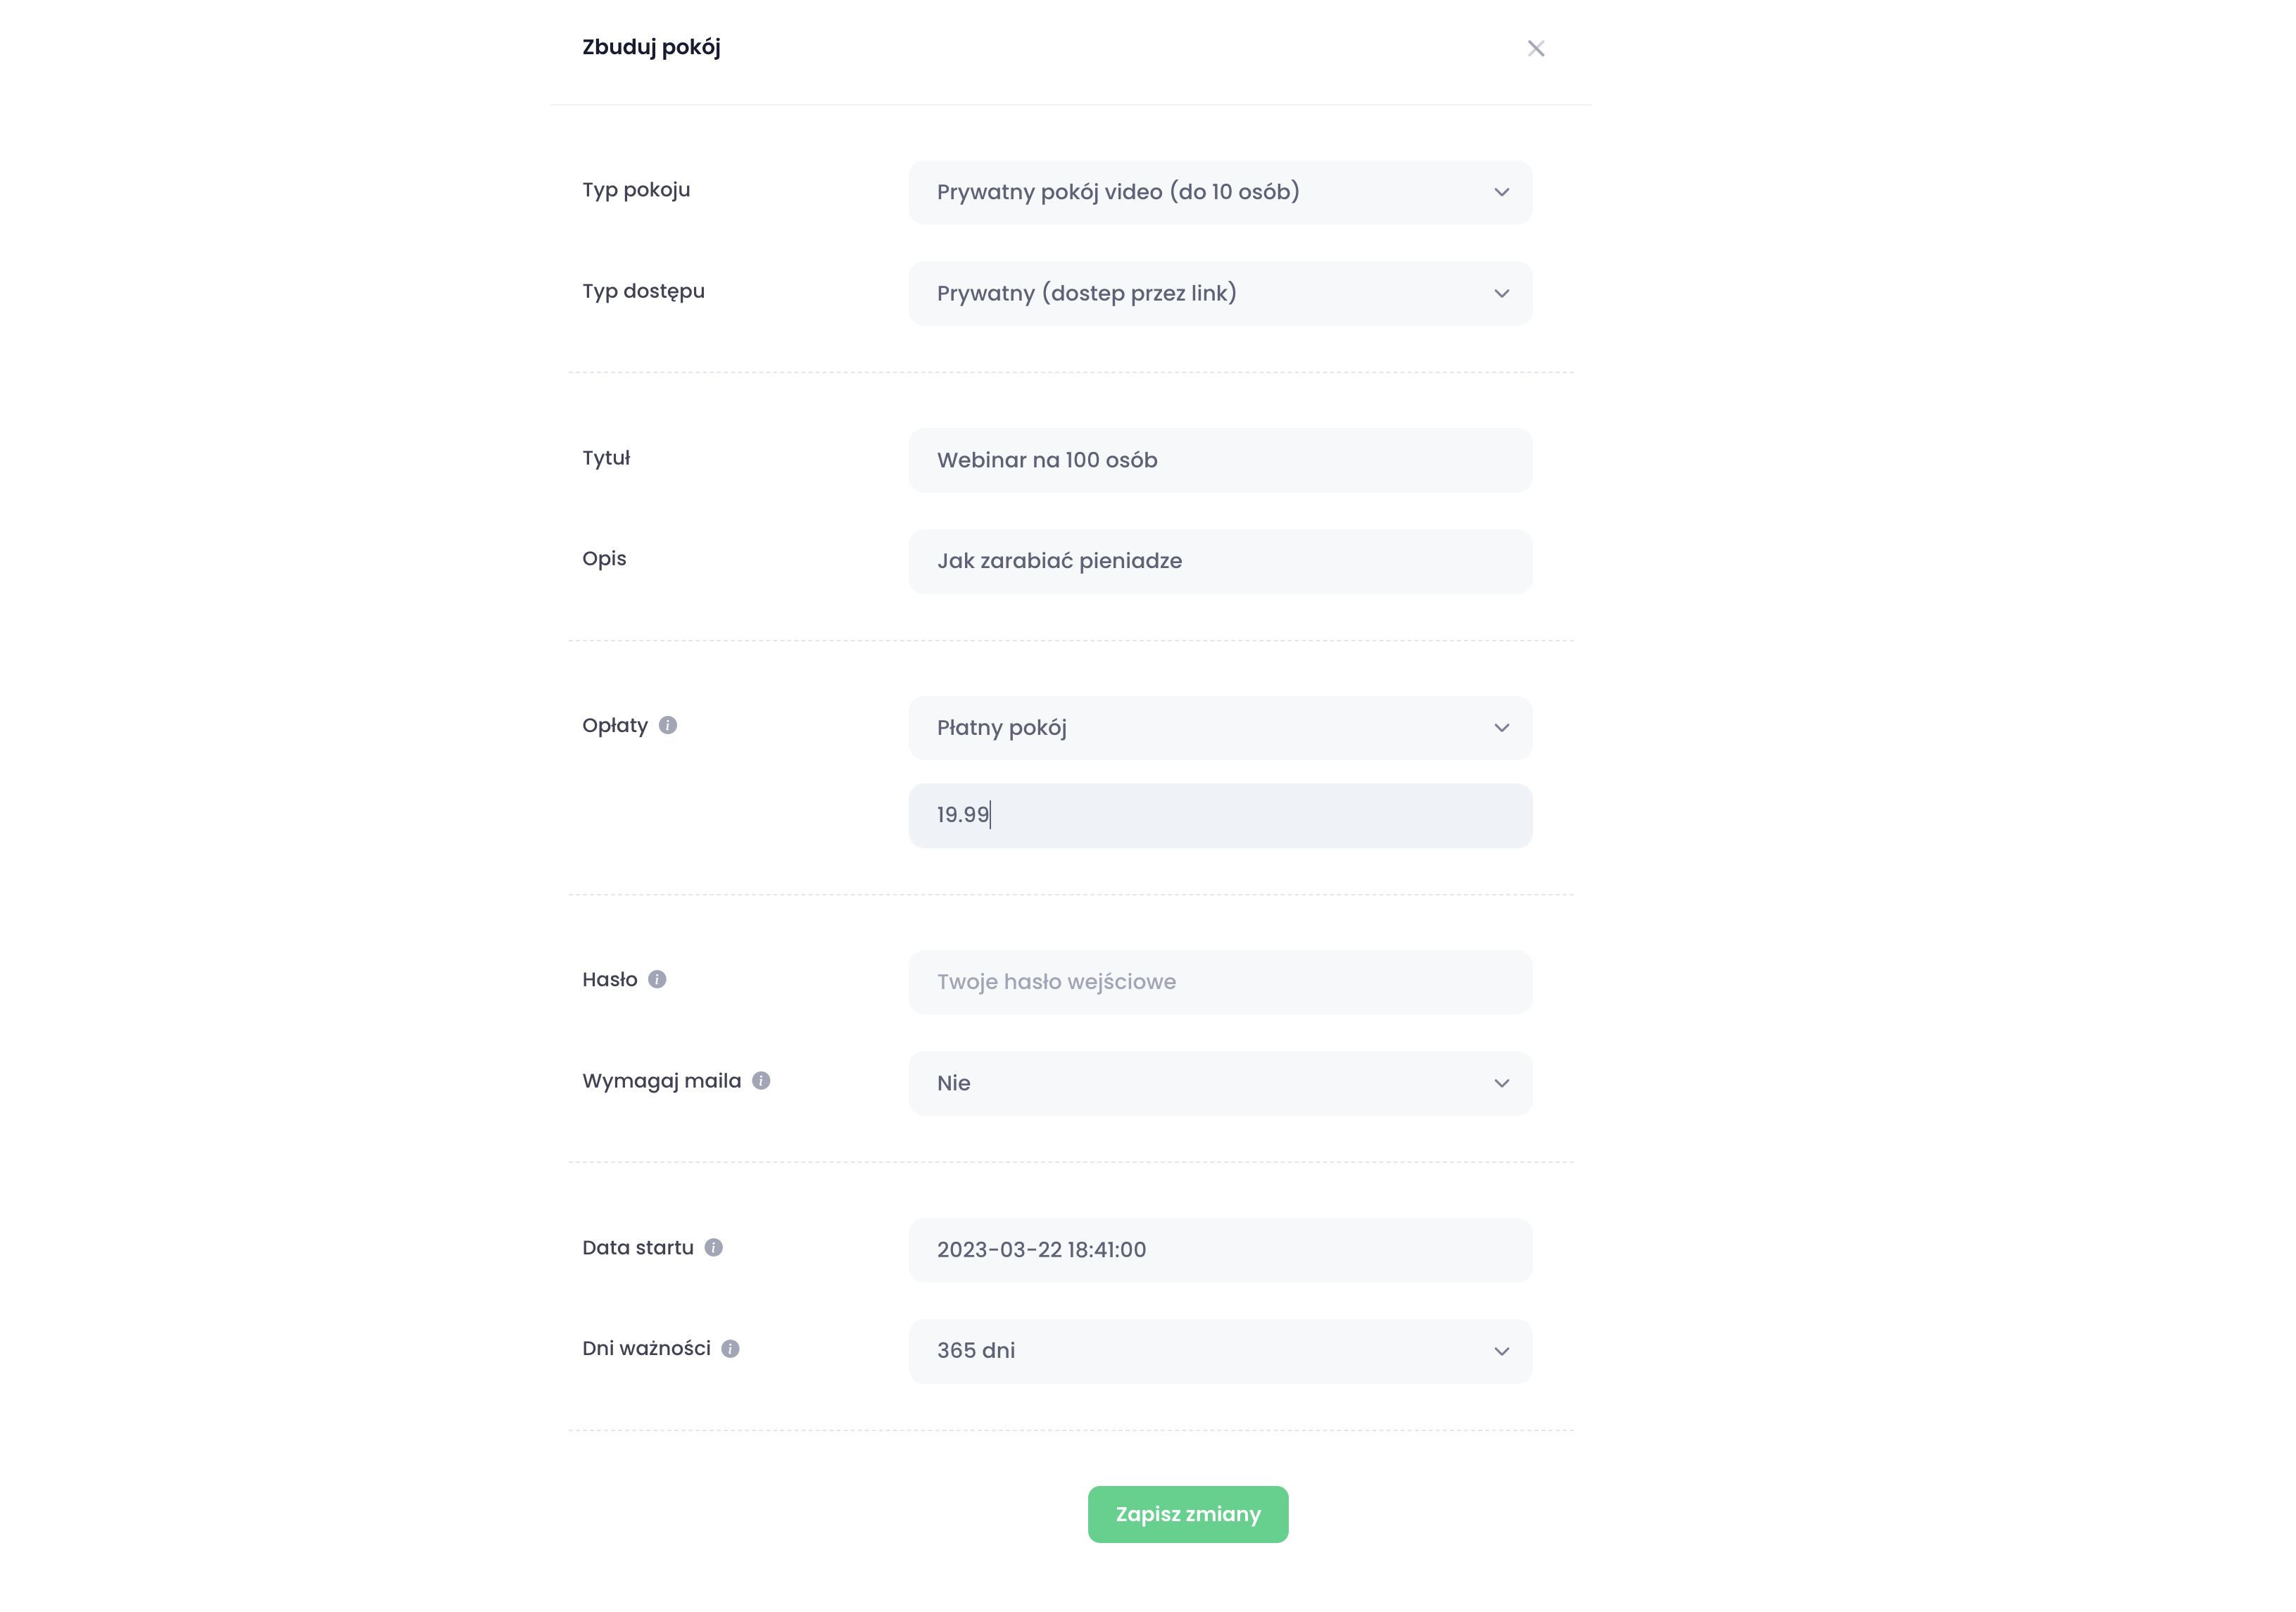Click the chevron arrow in Dni ważności

pos(1501,1351)
